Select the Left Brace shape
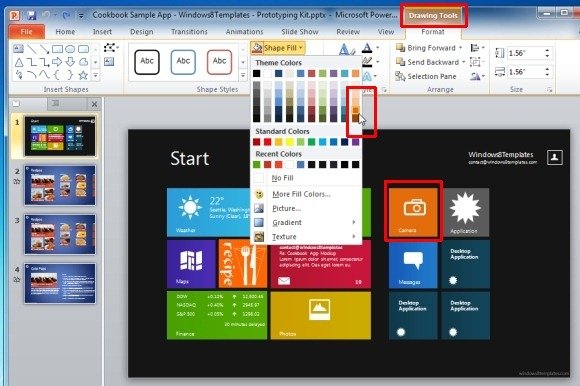Viewport: 580px width, 386px height. (57, 75)
